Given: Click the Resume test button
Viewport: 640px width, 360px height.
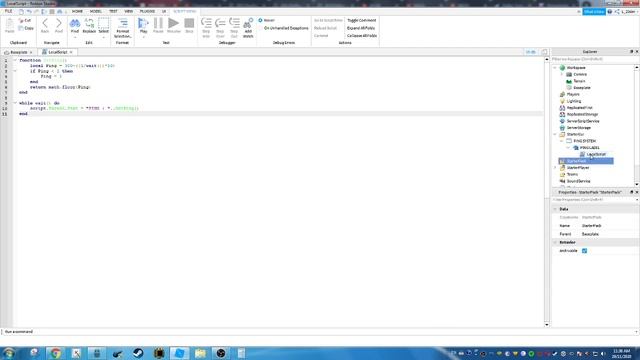Looking at the screenshot, I should 173,25.
